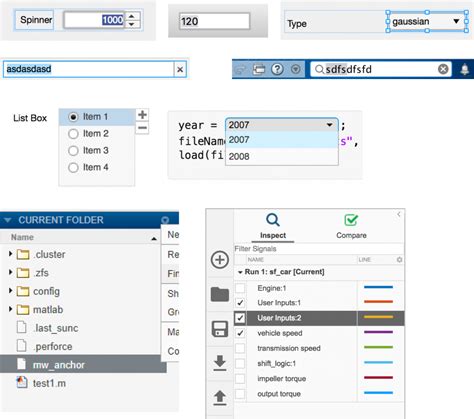Click the import download arrow icon

(x=220, y=363)
